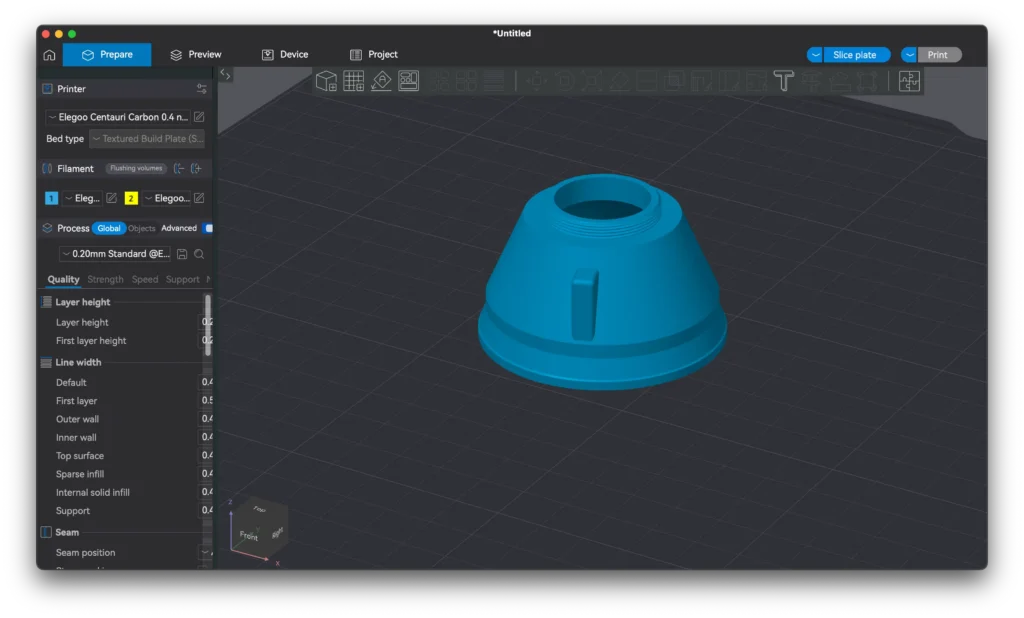
Task: Switch to the Preview tab
Action: click(x=197, y=55)
